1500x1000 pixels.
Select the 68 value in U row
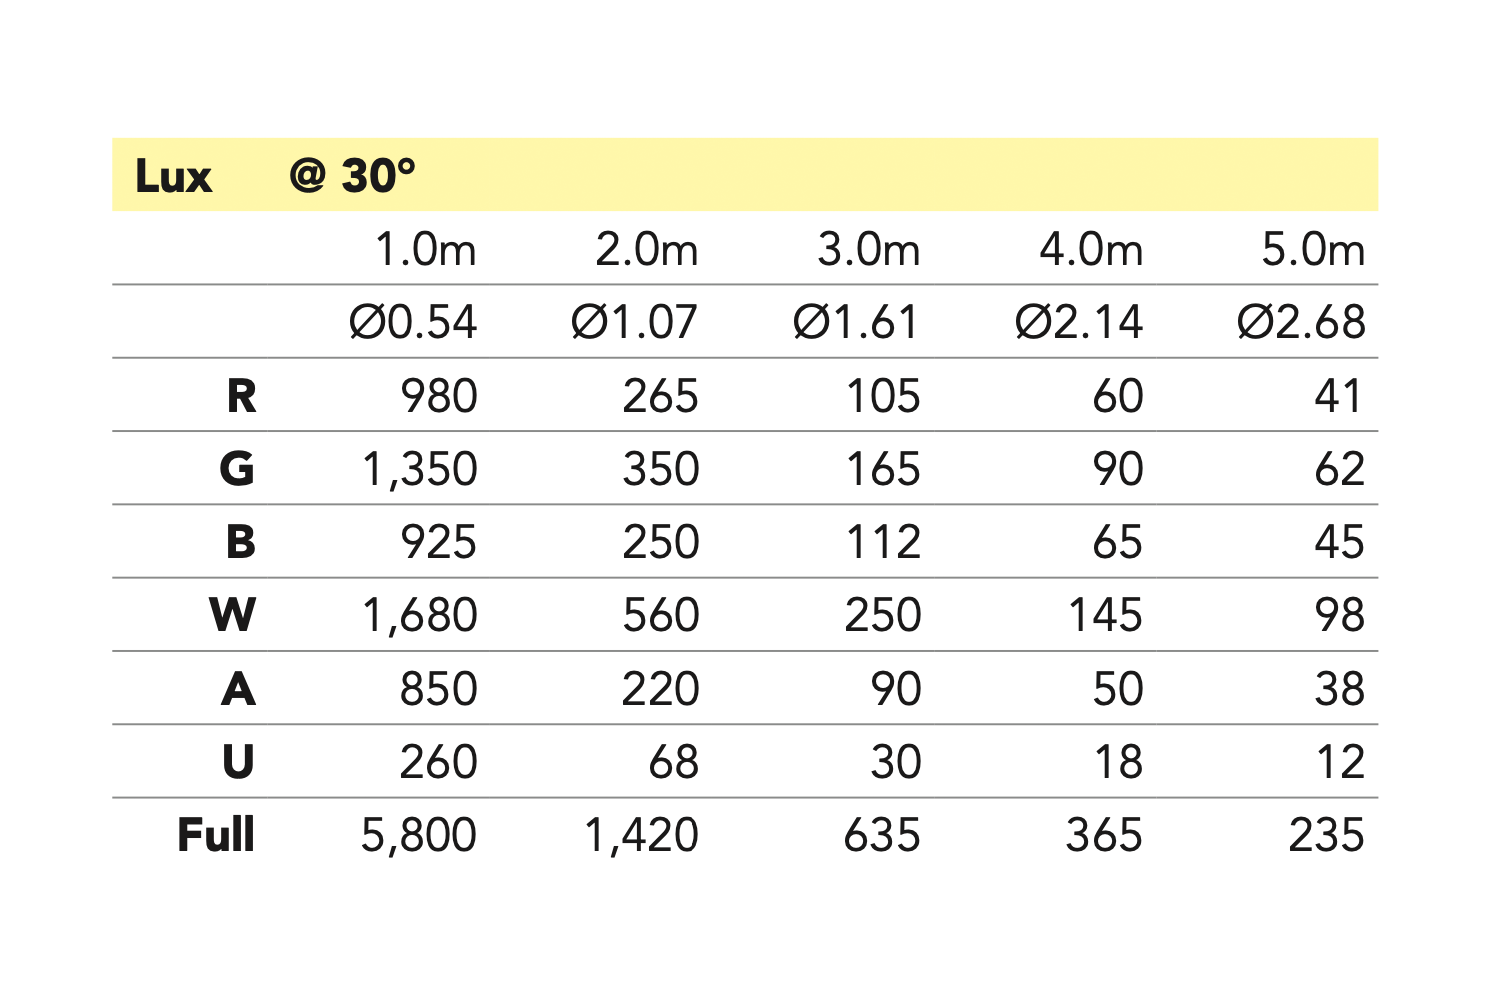pyautogui.click(x=673, y=762)
